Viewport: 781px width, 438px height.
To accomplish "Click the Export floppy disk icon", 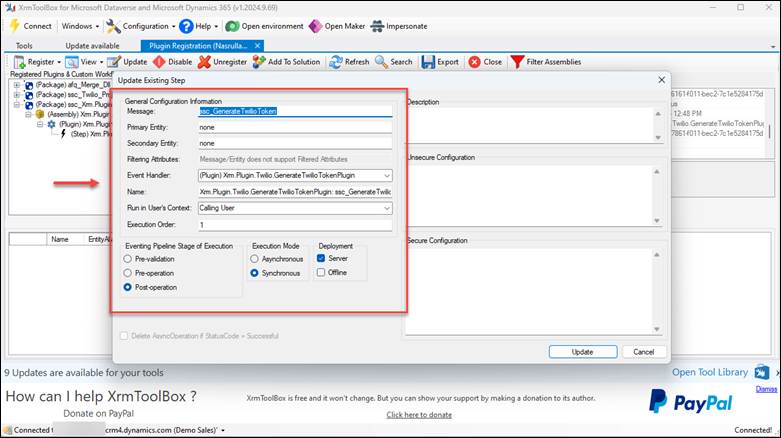I will 428,62.
